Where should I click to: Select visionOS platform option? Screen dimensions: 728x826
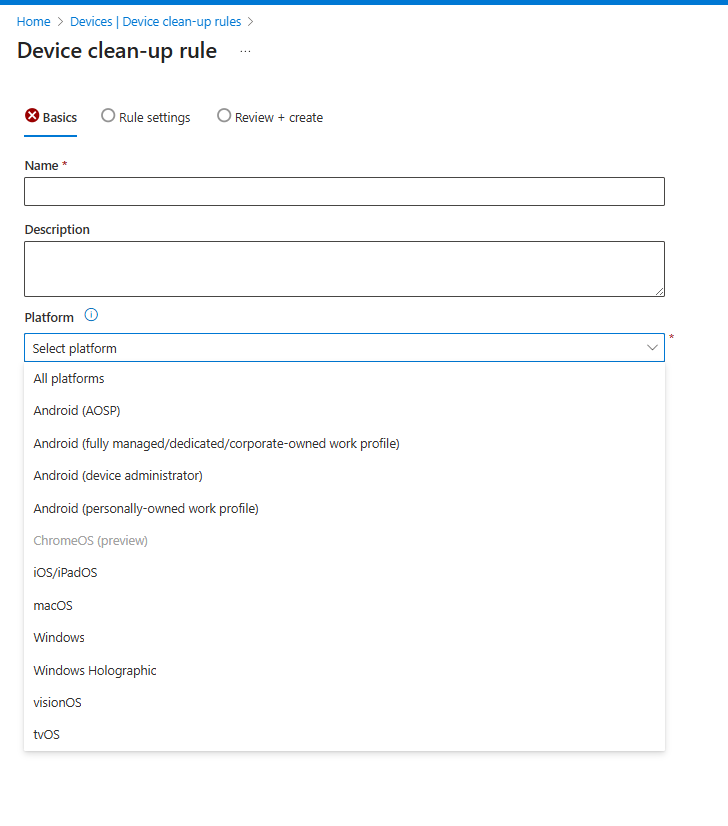57,703
